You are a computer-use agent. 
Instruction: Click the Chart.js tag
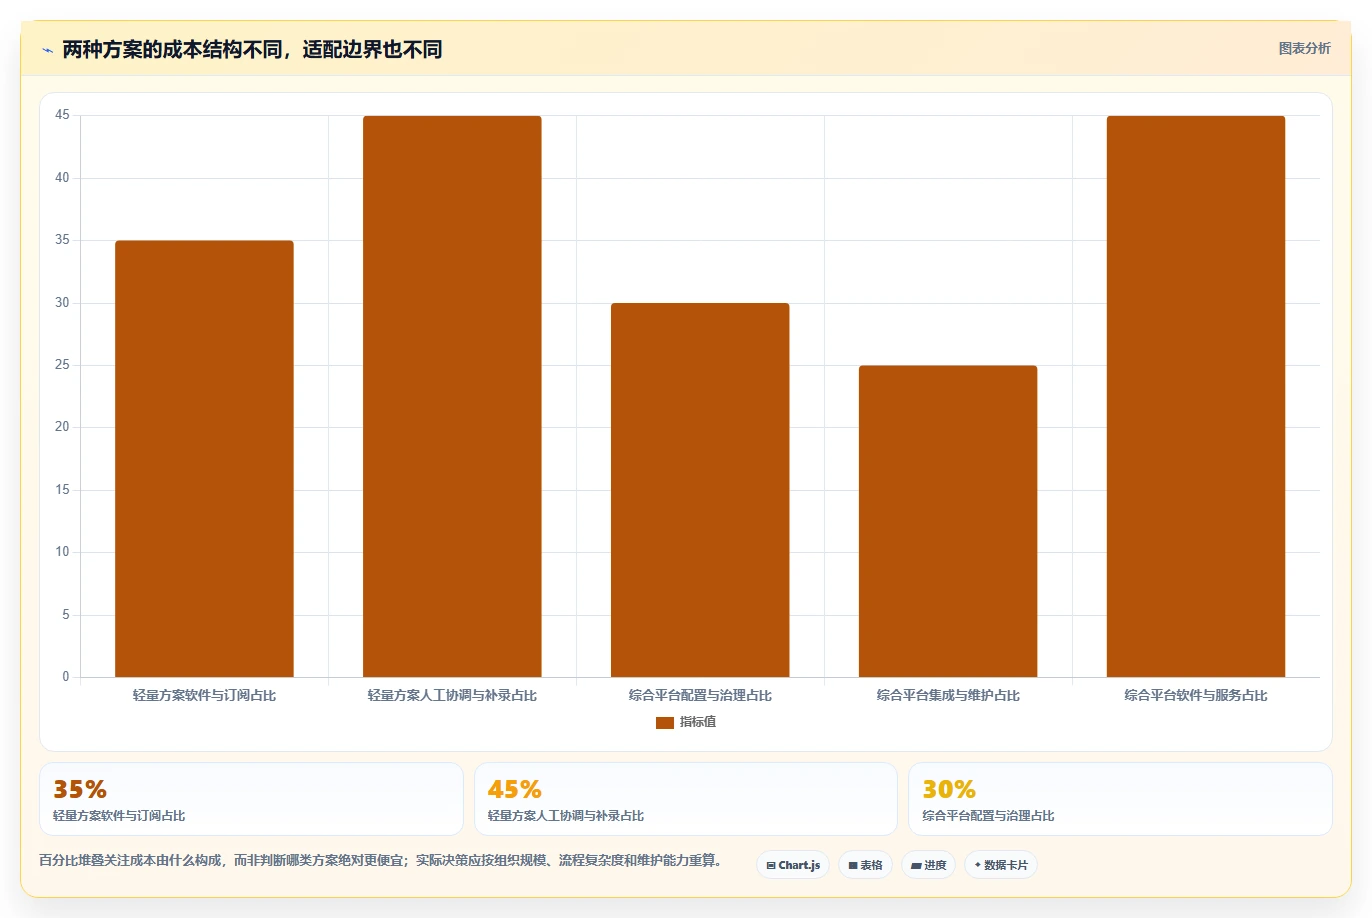pyautogui.click(x=793, y=865)
